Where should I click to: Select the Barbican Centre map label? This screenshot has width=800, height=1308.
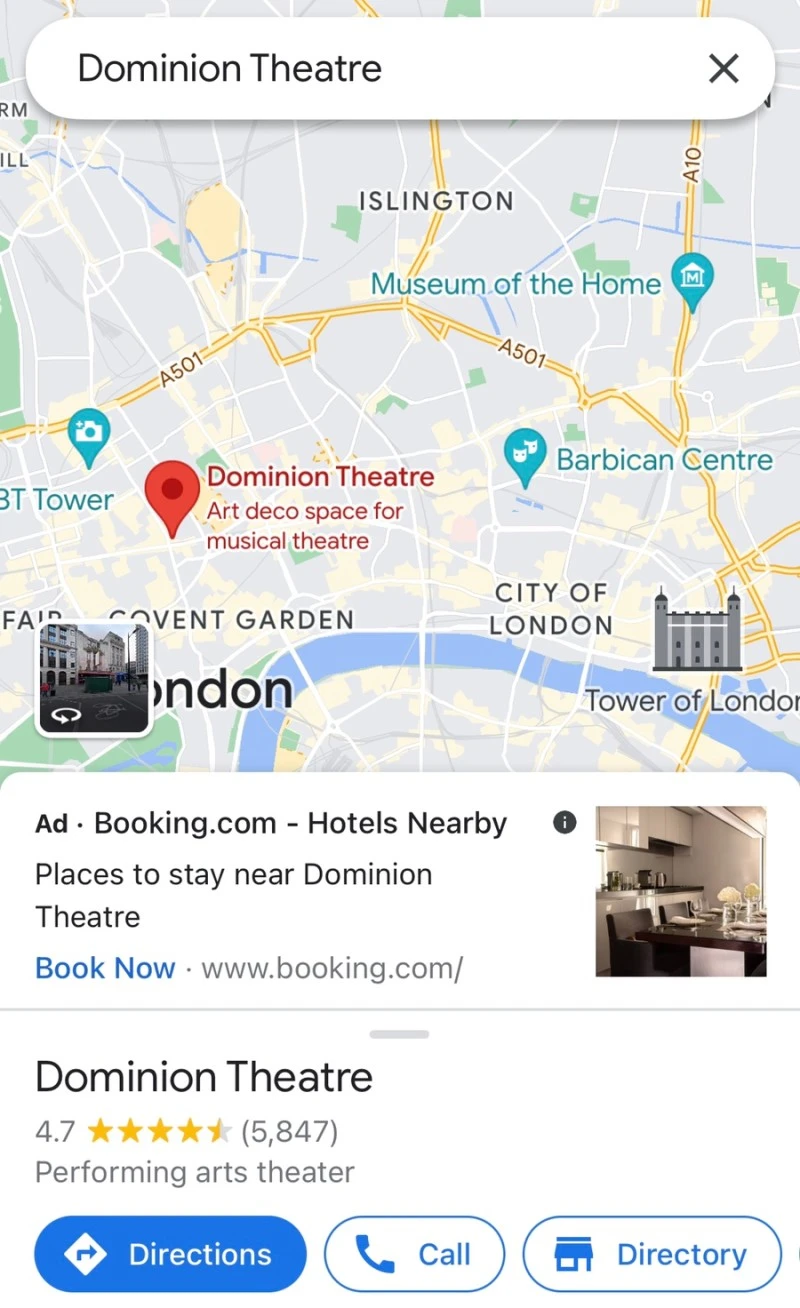point(664,460)
